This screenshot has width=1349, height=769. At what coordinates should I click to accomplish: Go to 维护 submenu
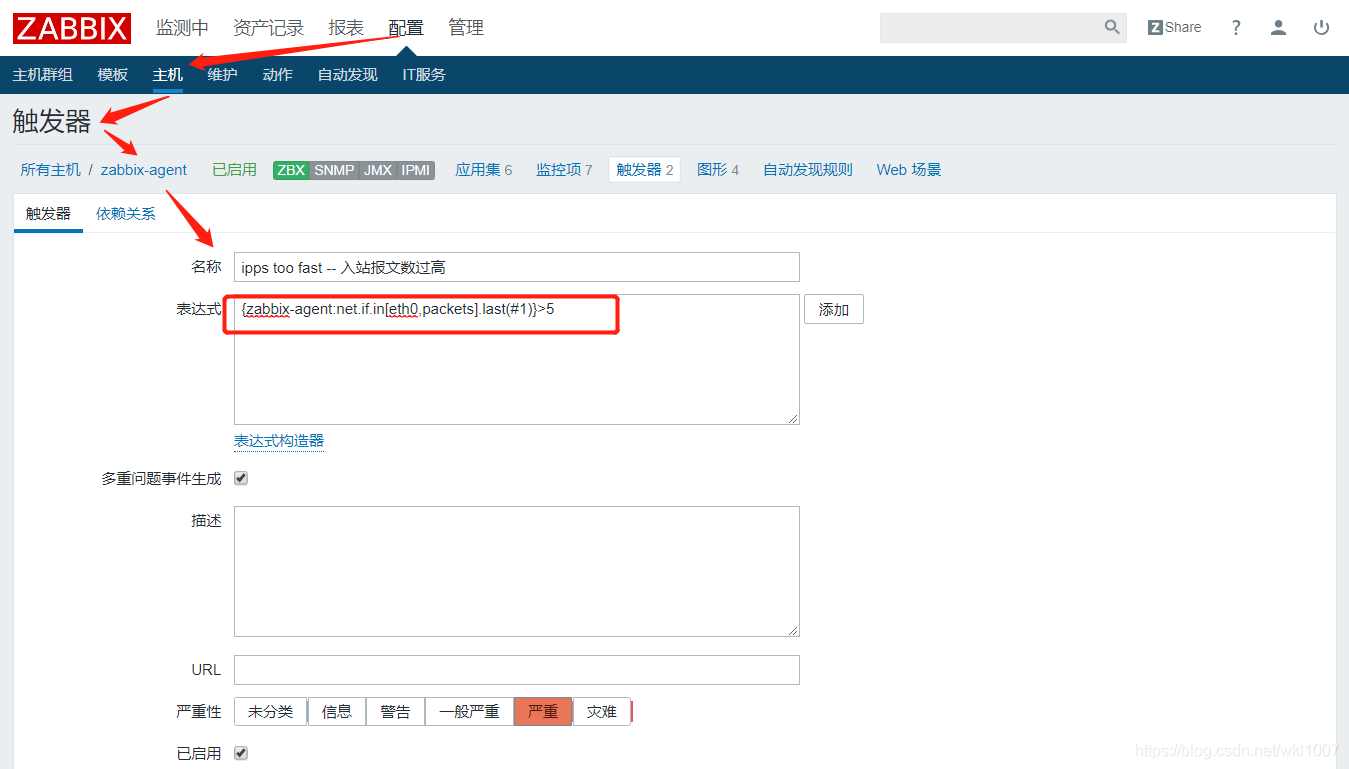[222, 75]
